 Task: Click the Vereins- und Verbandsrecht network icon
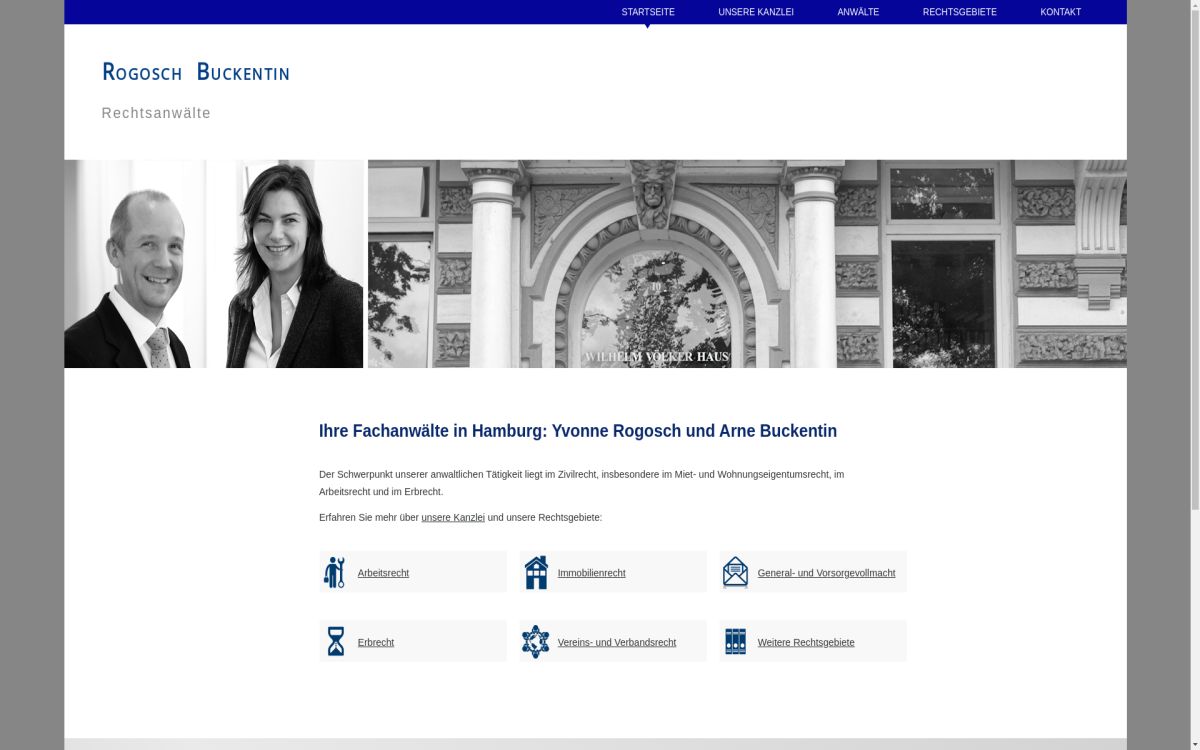tap(536, 642)
